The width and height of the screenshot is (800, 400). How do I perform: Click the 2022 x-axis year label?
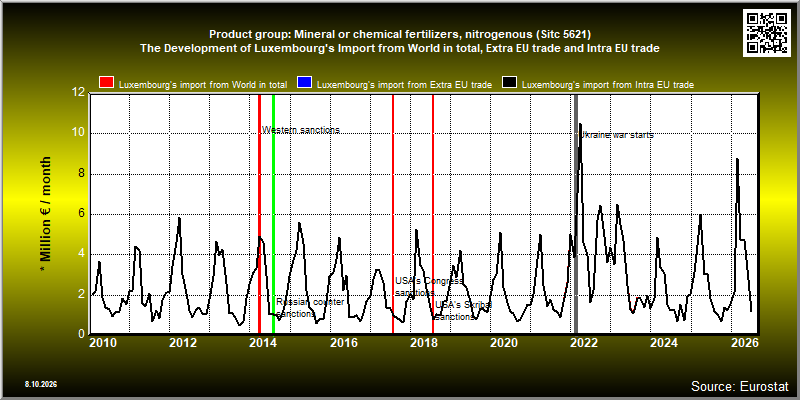[x=583, y=343]
